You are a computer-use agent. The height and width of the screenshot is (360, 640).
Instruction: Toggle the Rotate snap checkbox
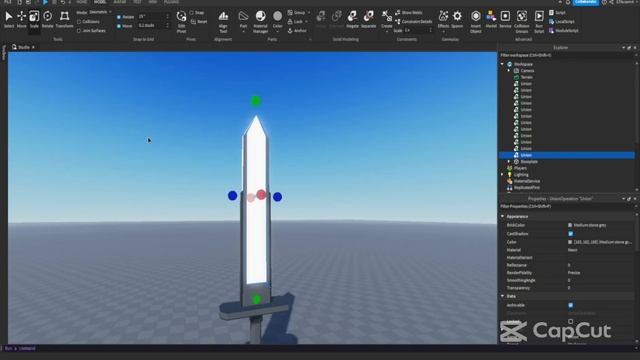[119, 17]
